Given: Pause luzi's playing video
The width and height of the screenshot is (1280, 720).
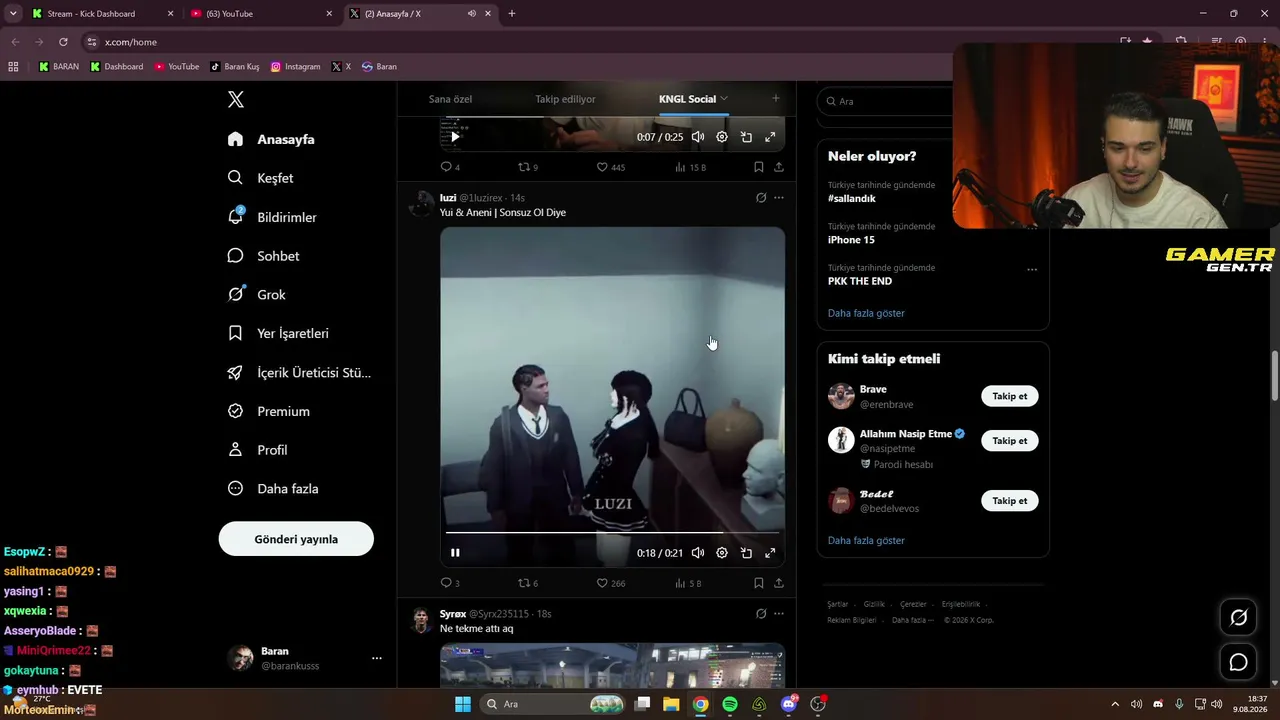Looking at the screenshot, I should pos(455,553).
